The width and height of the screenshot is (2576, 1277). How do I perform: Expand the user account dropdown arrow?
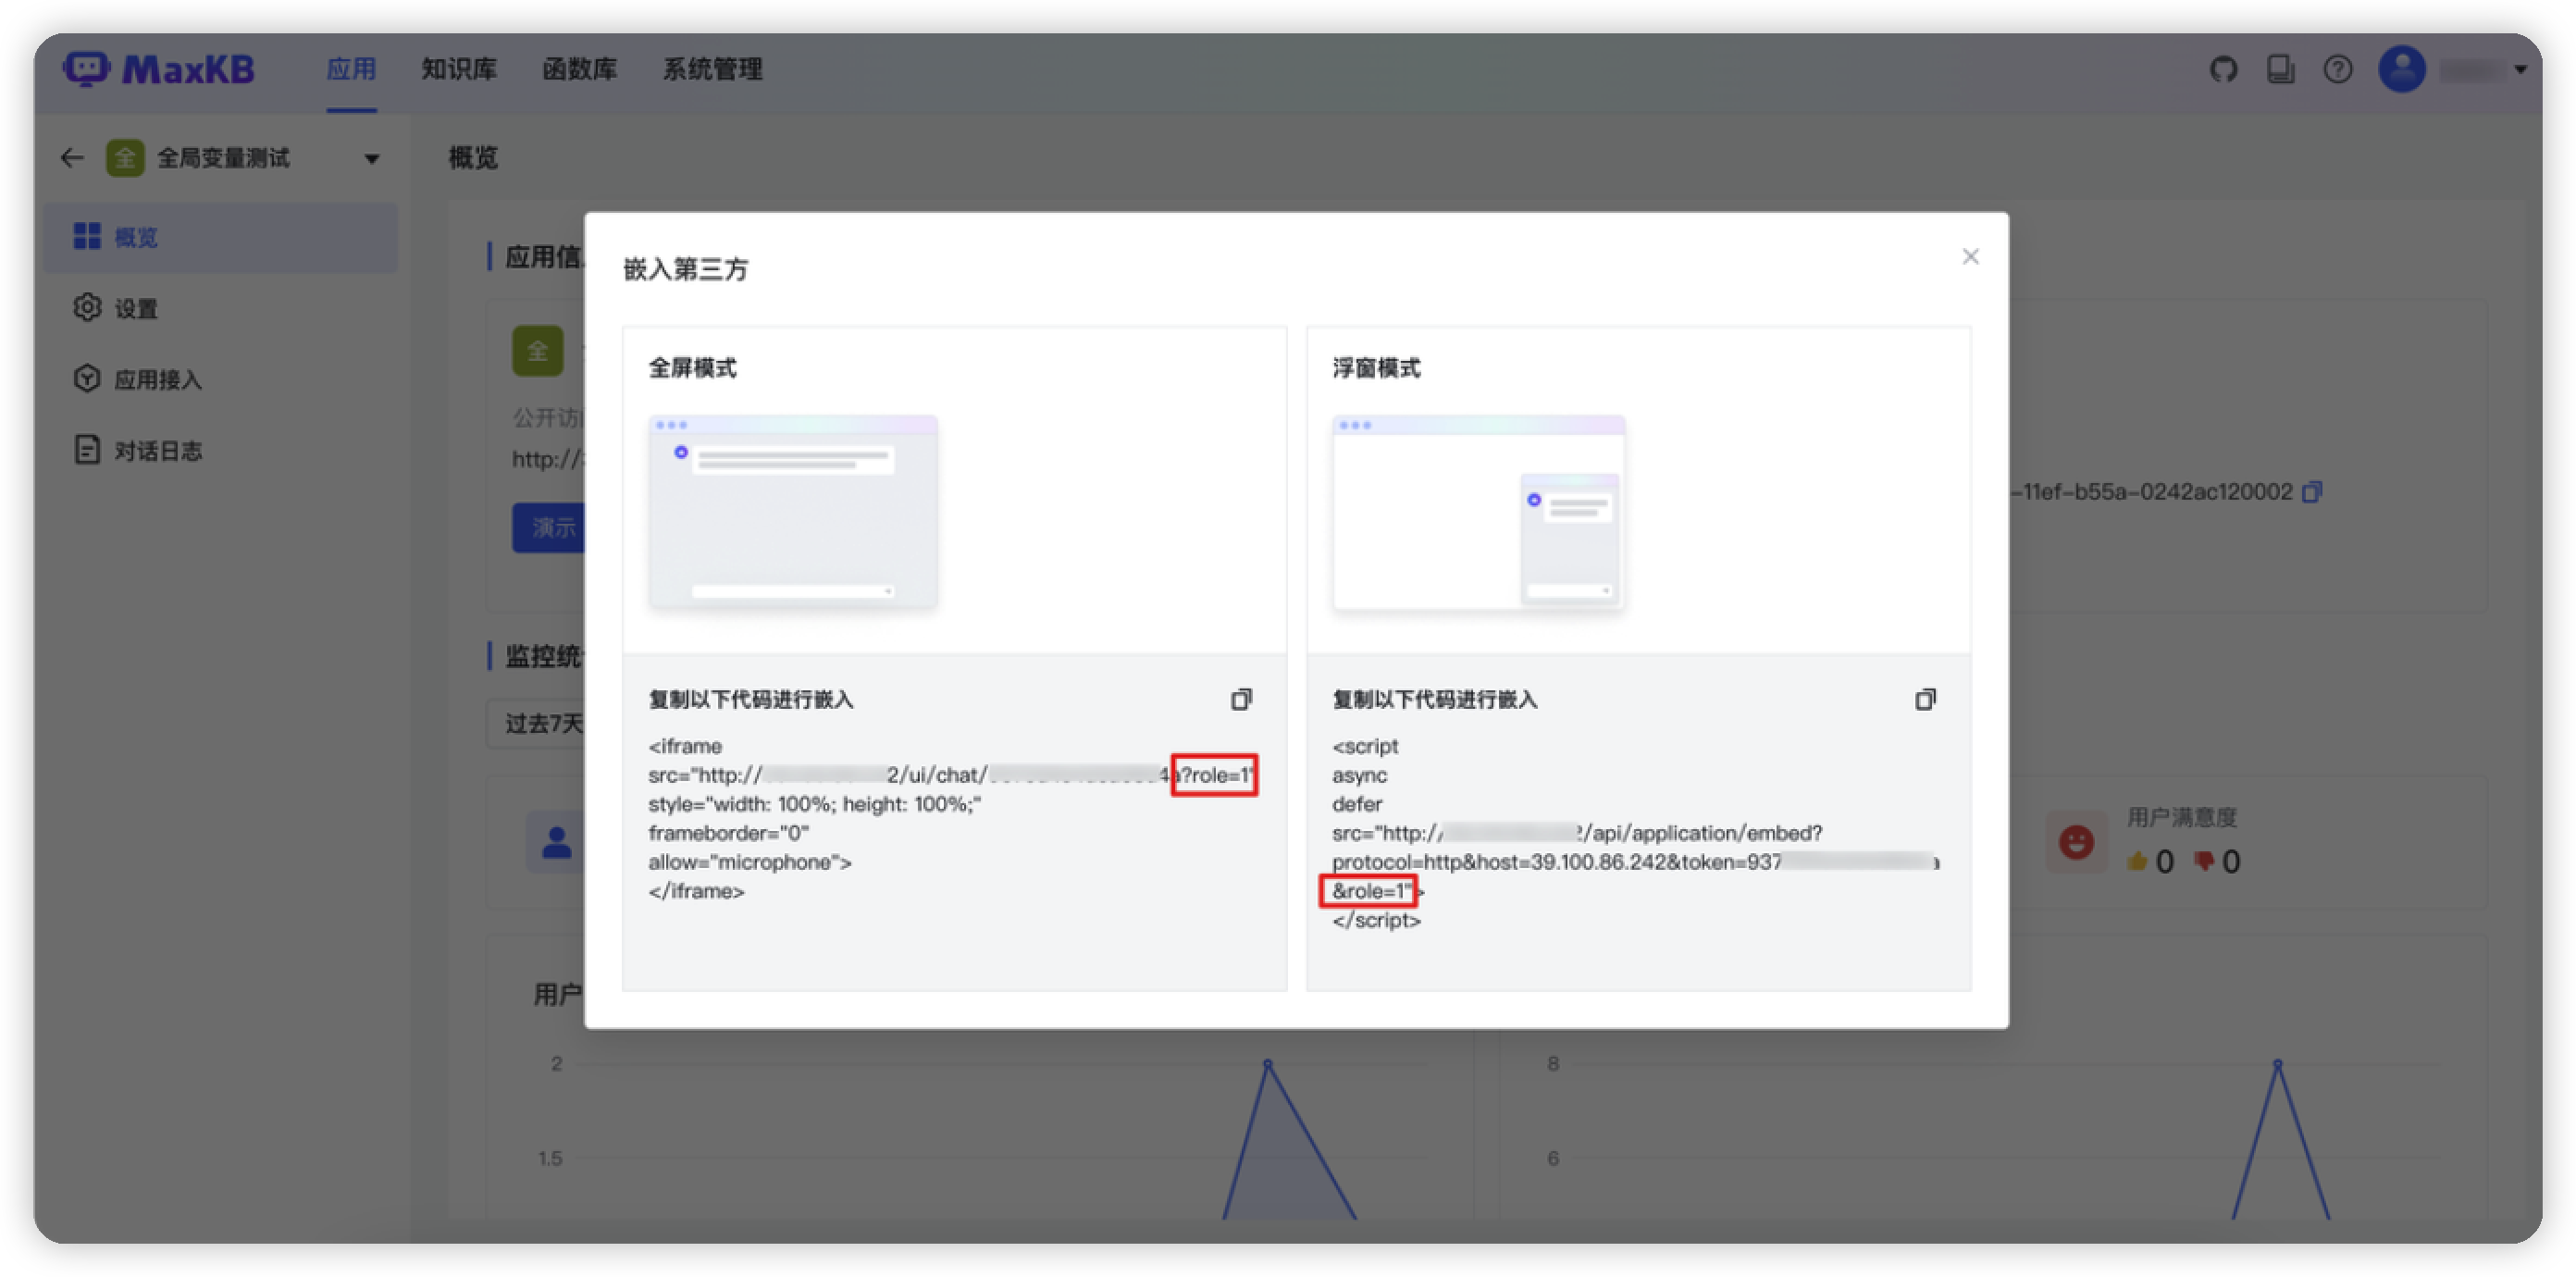pyautogui.click(x=2520, y=69)
